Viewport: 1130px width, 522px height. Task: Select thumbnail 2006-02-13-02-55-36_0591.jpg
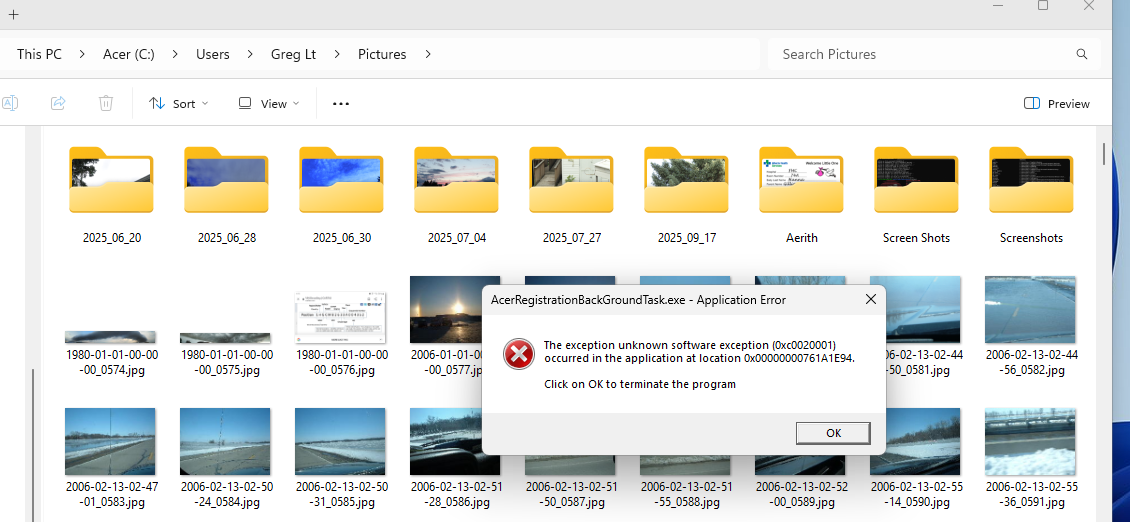pyautogui.click(x=1030, y=441)
